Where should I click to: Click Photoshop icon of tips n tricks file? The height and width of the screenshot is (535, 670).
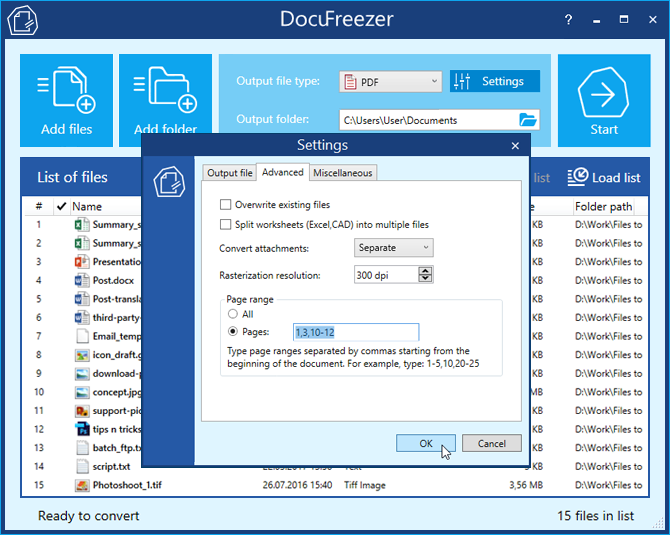pos(82,429)
